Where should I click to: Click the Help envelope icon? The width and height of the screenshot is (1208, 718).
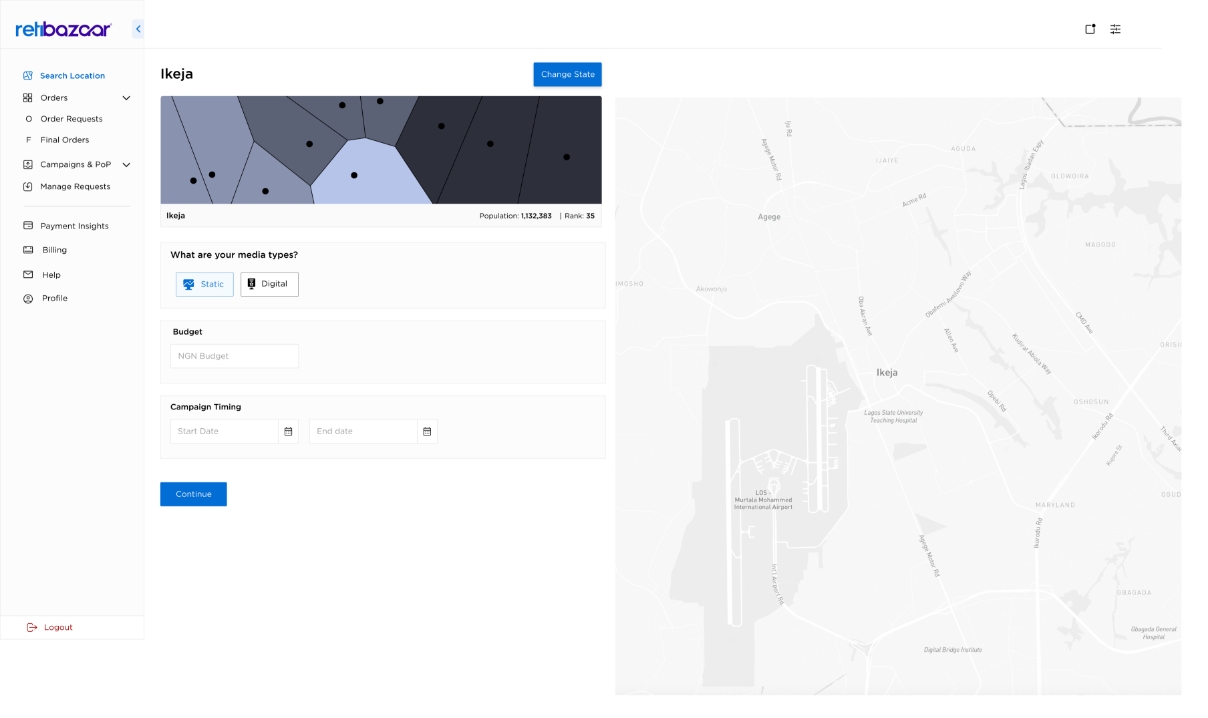coord(28,274)
